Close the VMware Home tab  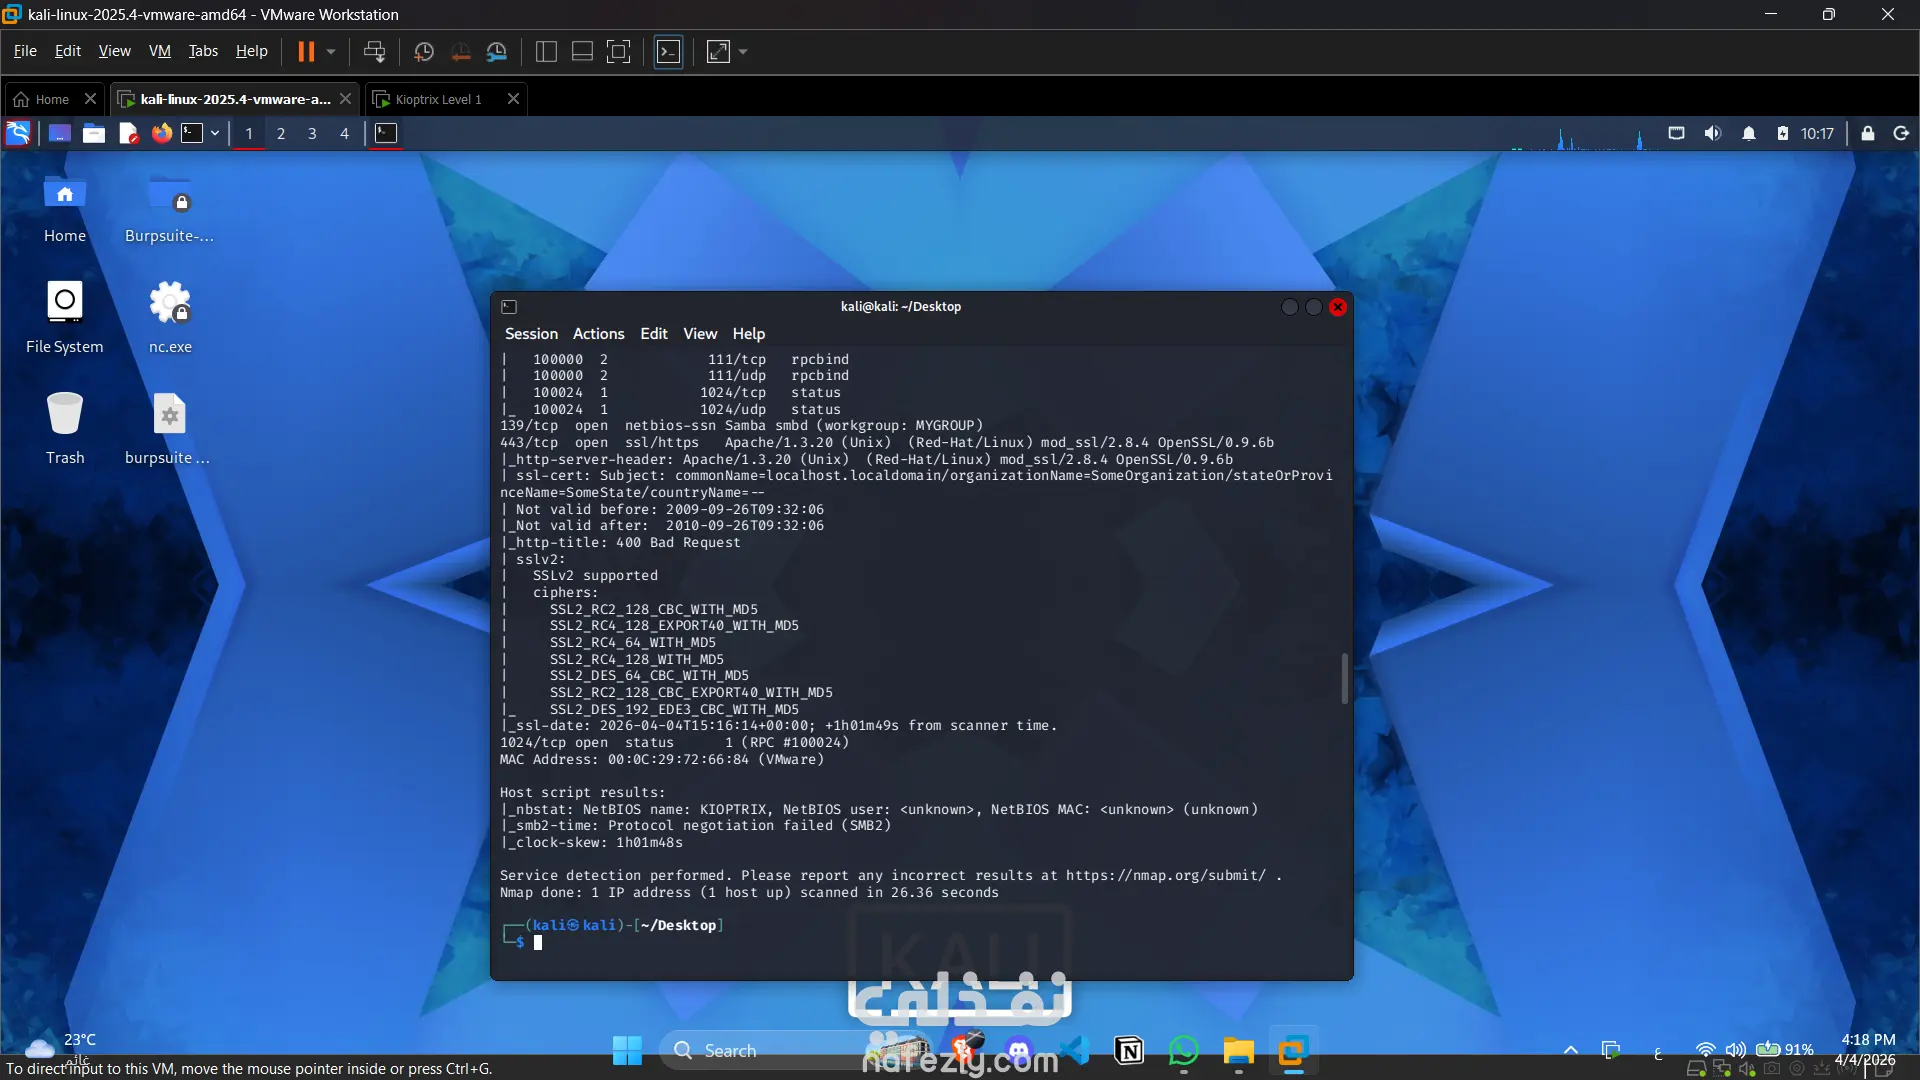click(x=90, y=99)
